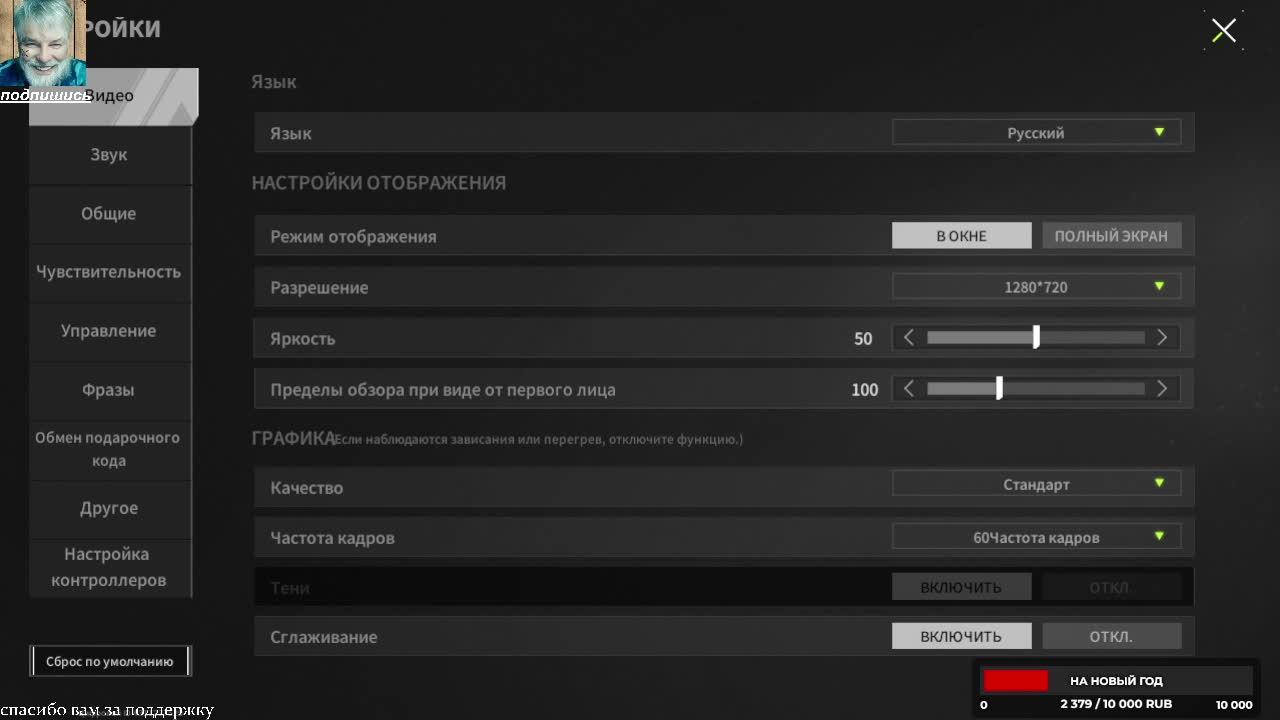Open the Язык language dropdown
1280x720 pixels.
(x=1036, y=133)
